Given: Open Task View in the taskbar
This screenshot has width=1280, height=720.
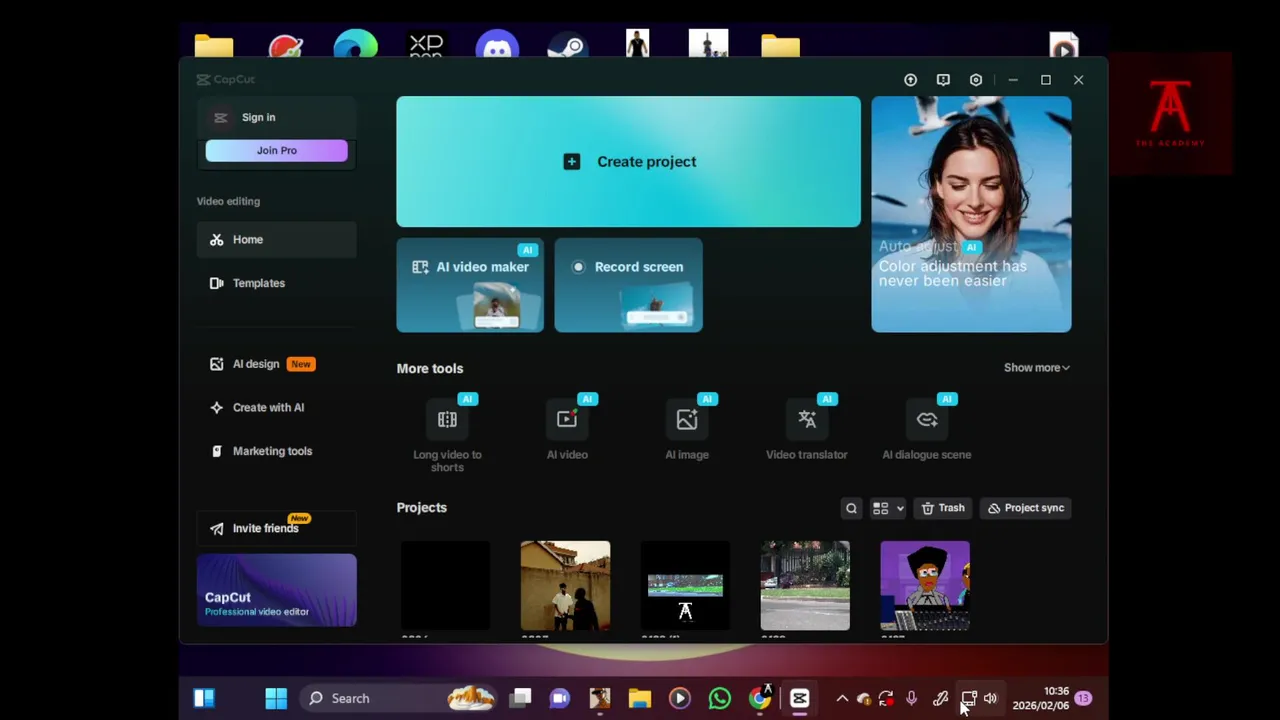Looking at the screenshot, I should tap(521, 698).
